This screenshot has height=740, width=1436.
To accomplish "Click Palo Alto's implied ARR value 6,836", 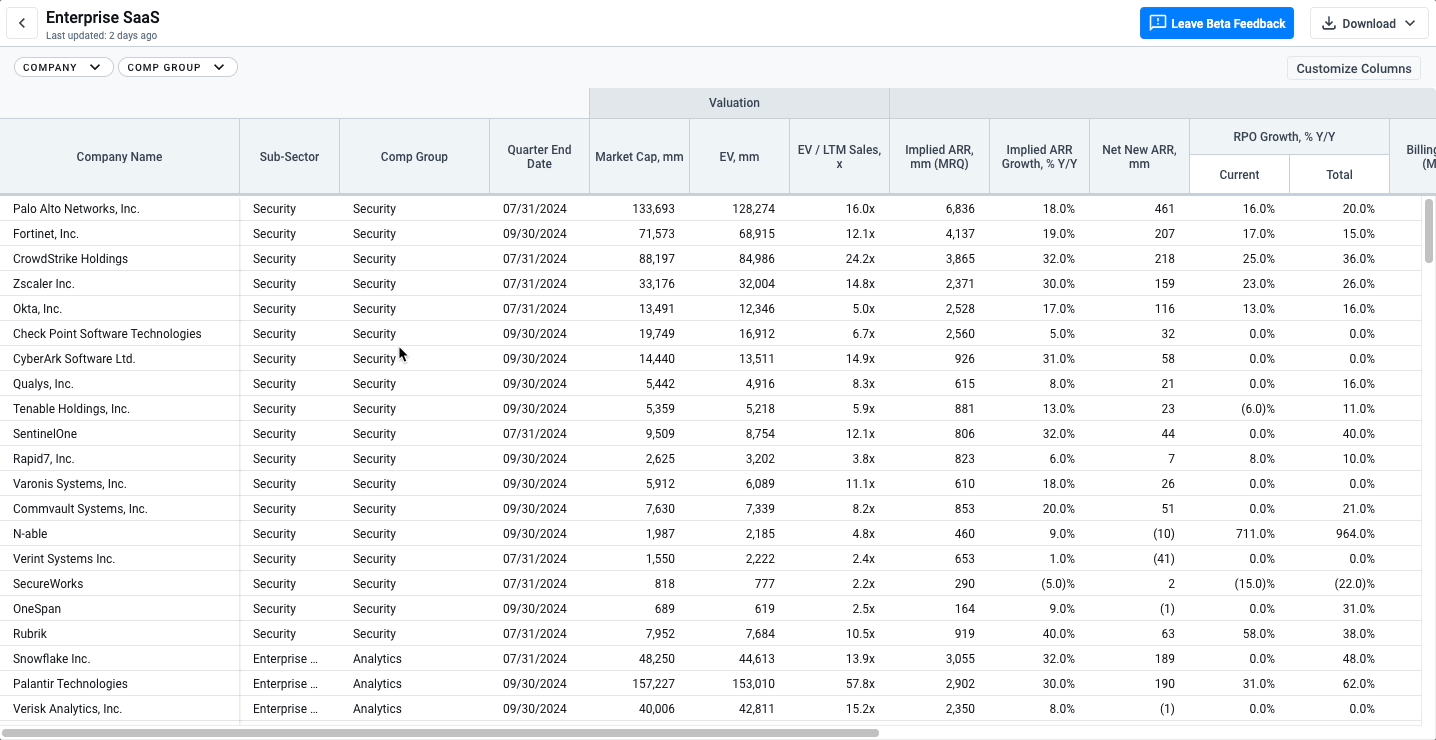I will click(958, 209).
